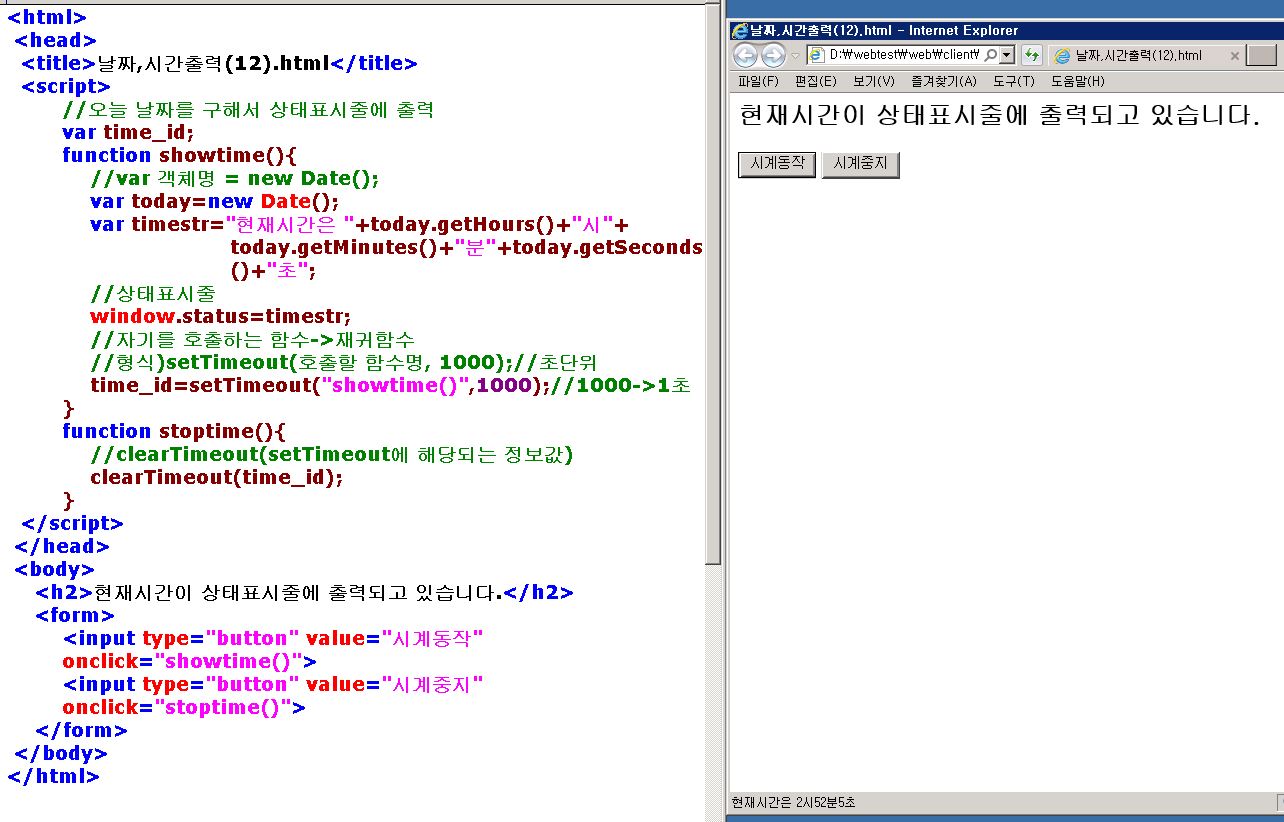The image size is (1284, 822).
Task: Click the opening <form> tag line
Action: (x=75, y=615)
